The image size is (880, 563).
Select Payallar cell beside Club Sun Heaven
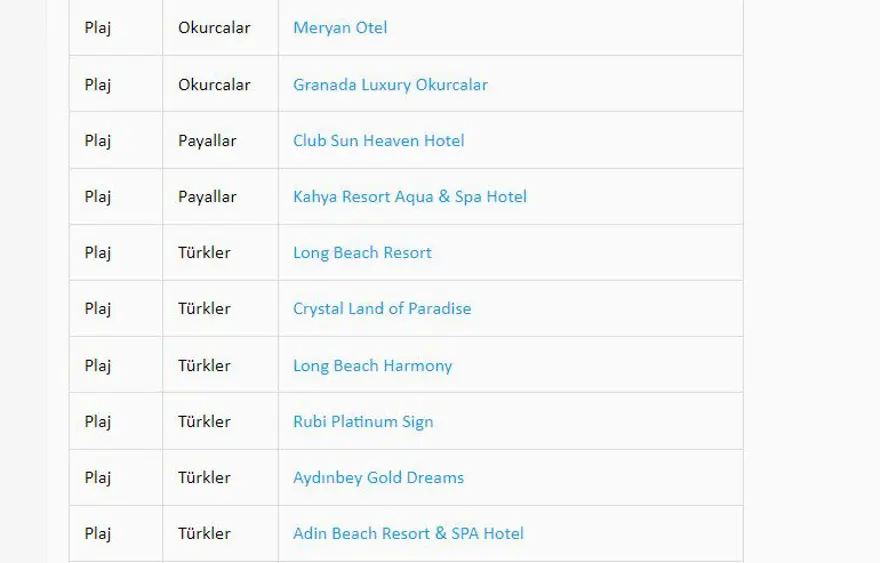tap(207, 141)
